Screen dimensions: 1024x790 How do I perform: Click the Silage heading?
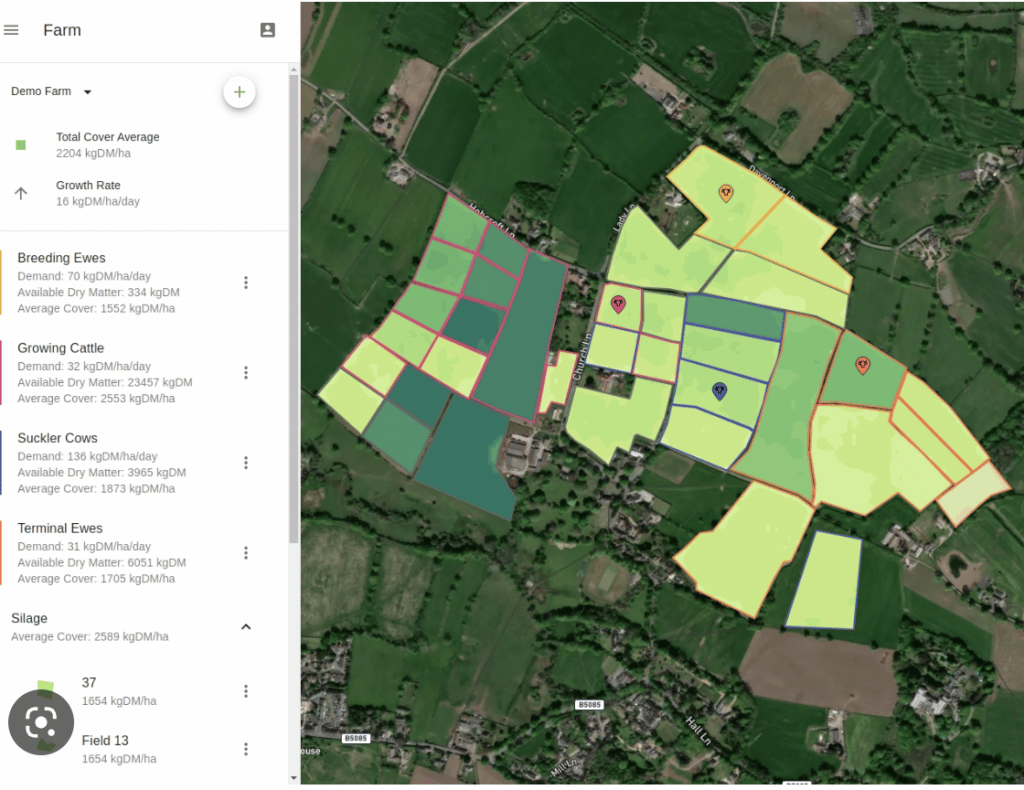(x=29, y=618)
